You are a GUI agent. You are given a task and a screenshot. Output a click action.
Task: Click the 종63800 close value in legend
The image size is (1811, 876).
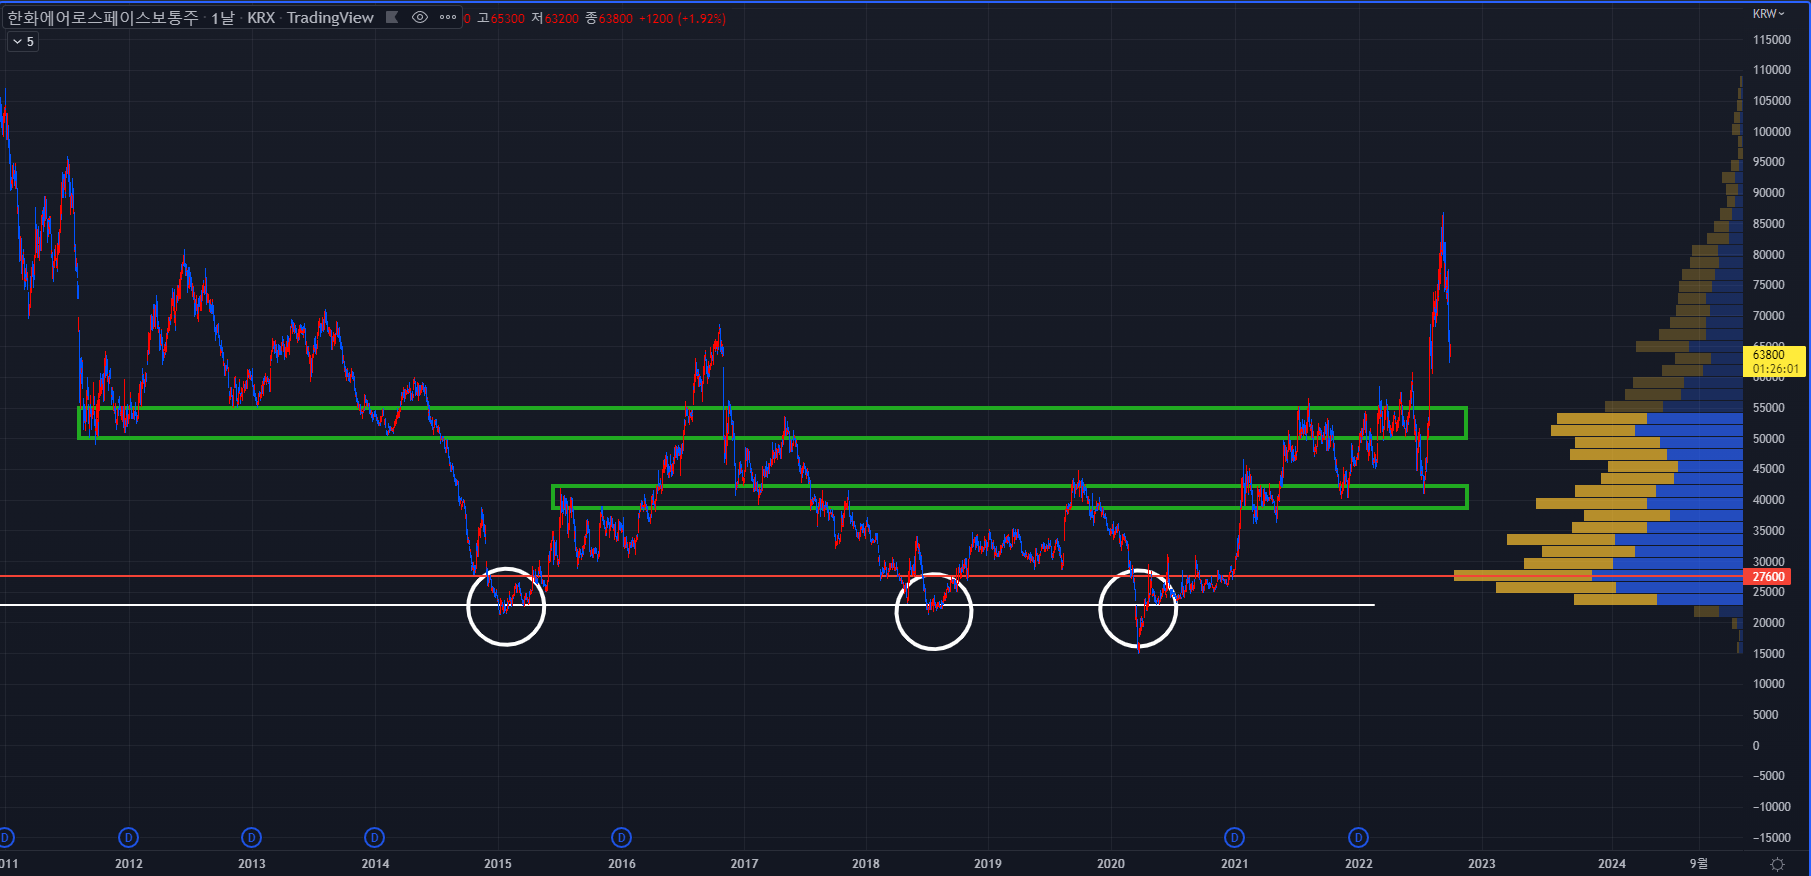[609, 18]
